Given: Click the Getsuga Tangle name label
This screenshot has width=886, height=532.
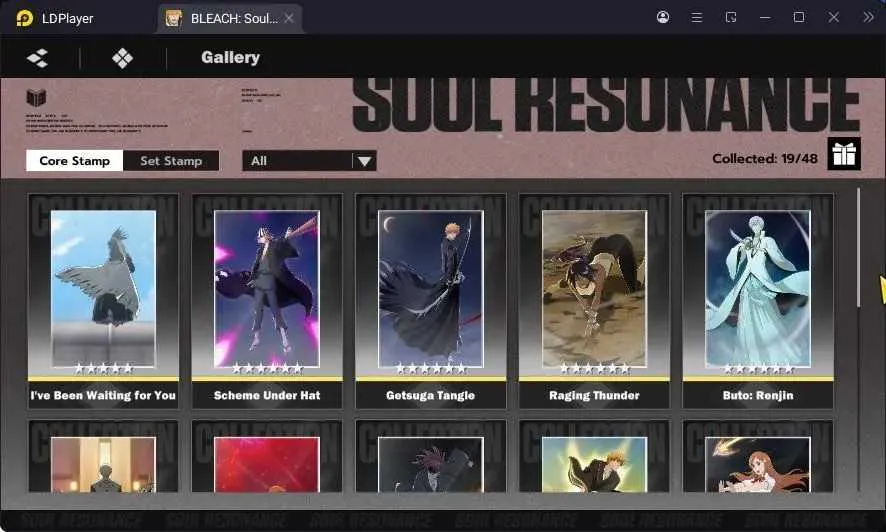Looking at the screenshot, I should (431, 395).
